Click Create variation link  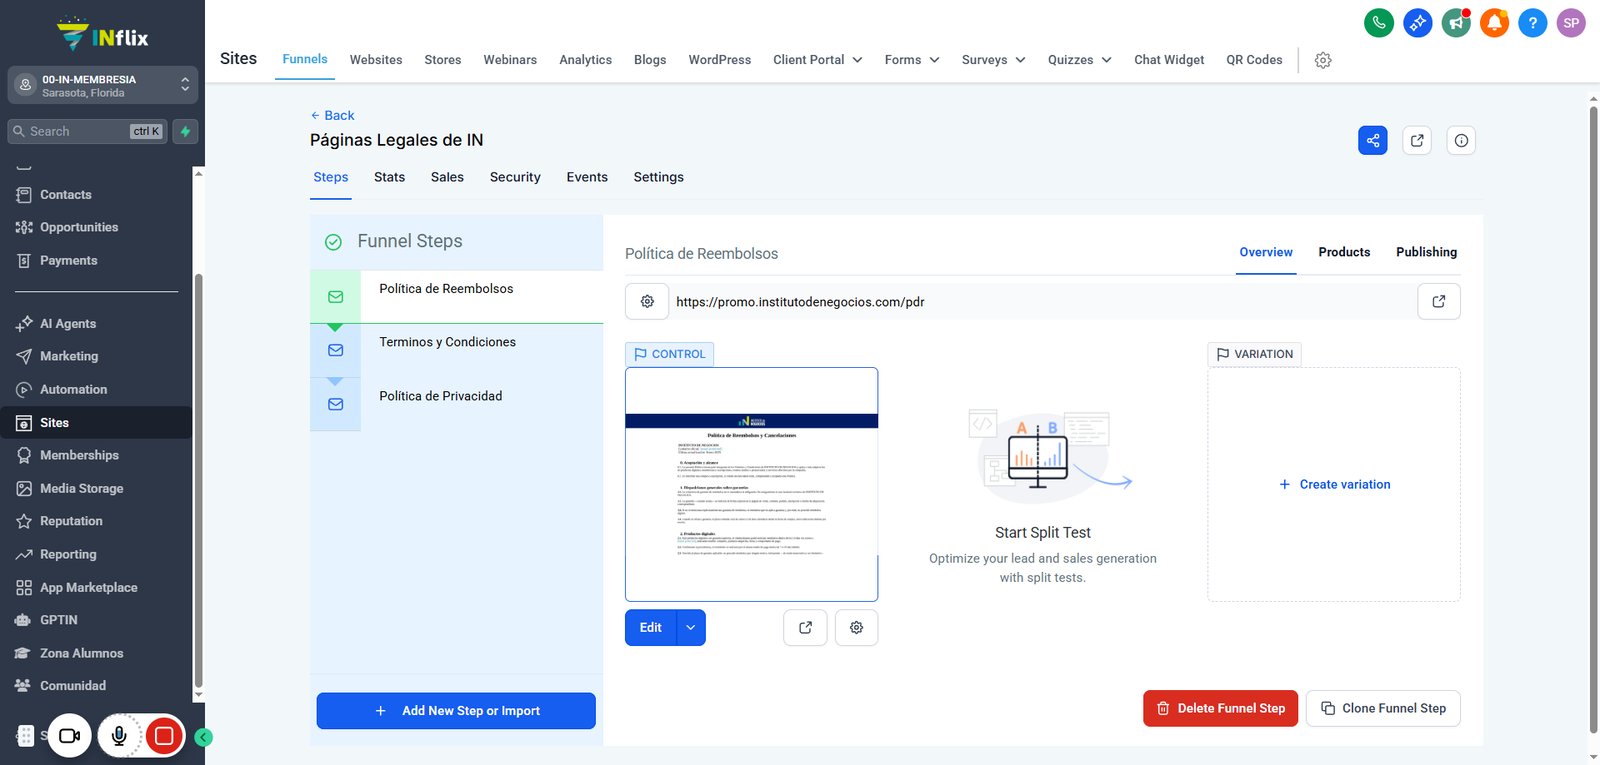1335,484
